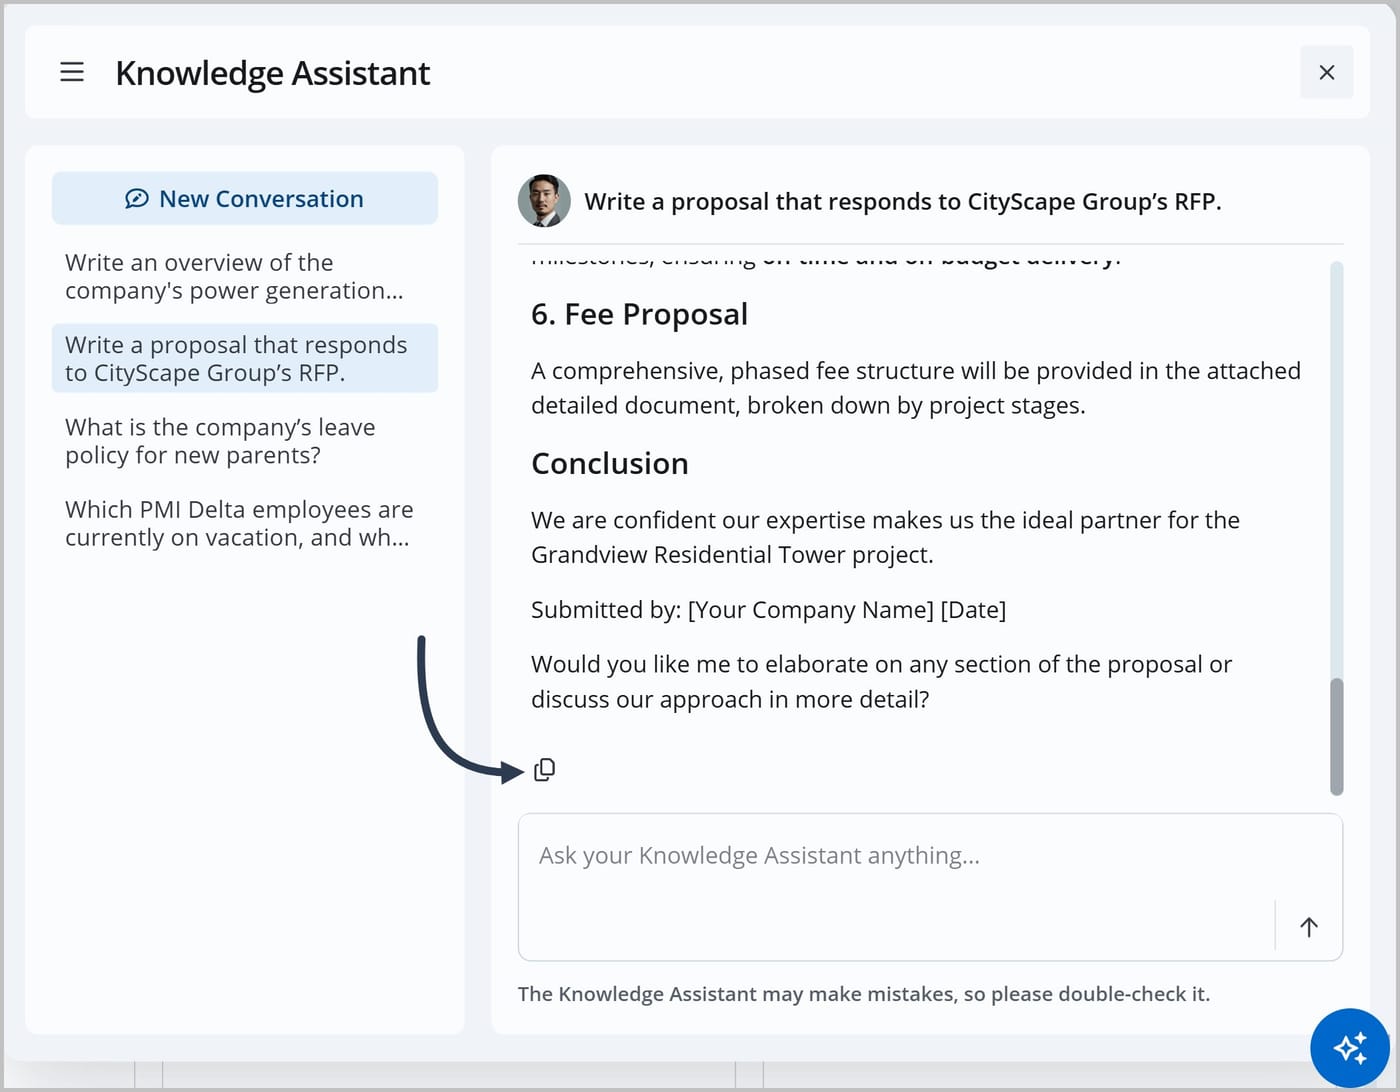This screenshot has width=1400, height=1092.
Task: Click the 'phased fee structure' paragraph
Action: pyautogui.click(x=915, y=388)
